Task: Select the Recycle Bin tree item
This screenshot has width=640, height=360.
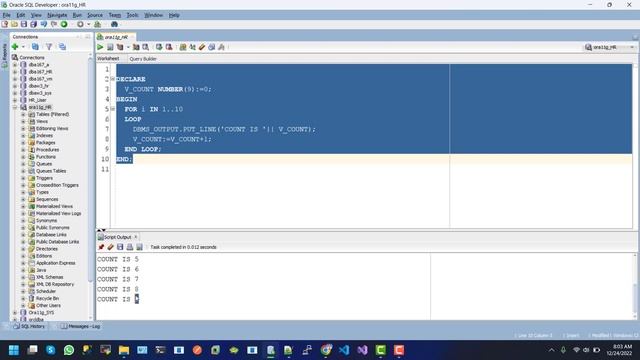Action: click(x=47, y=298)
